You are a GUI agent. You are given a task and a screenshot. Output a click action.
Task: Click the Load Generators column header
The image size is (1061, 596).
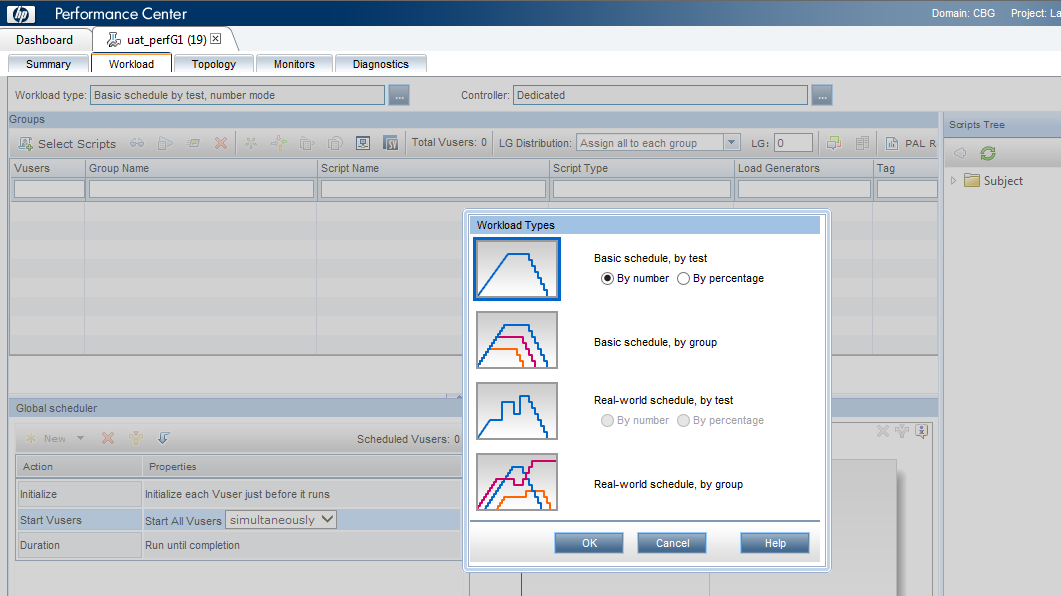(804, 168)
